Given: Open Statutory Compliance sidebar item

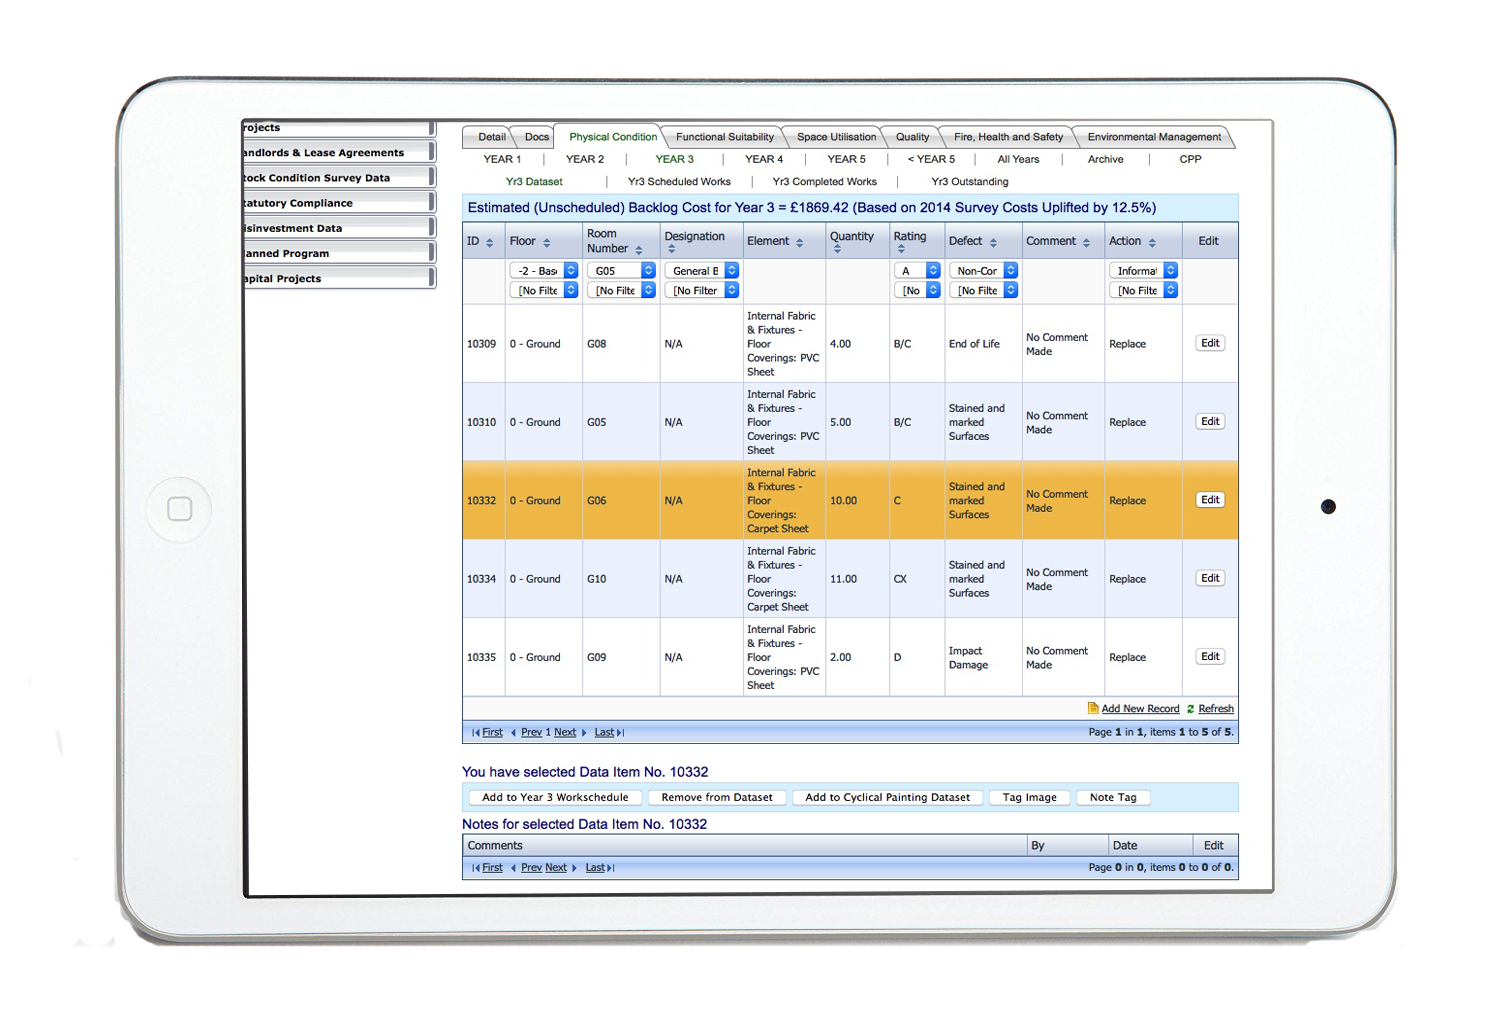Looking at the screenshot, I should (x=338, y=202).
